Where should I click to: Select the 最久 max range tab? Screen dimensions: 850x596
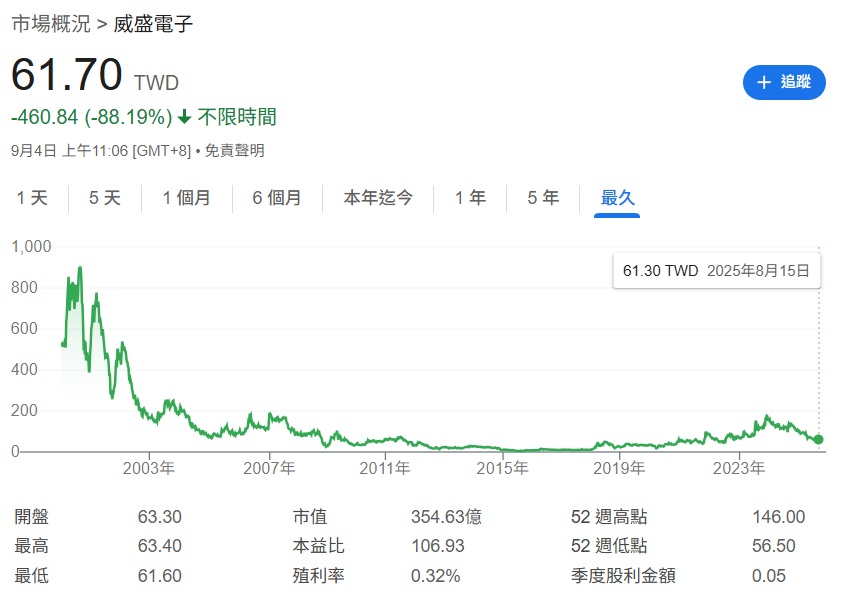(x=617, y=198)
